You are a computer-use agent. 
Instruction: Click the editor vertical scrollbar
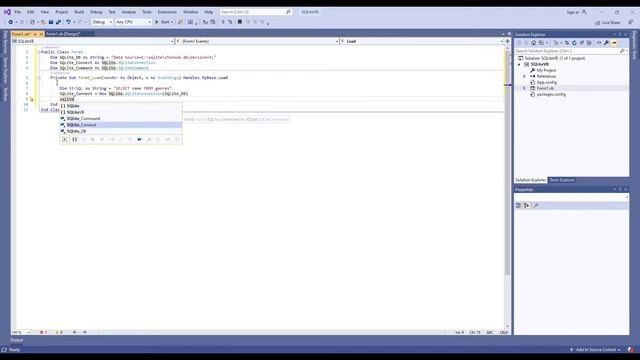pyautogui.click(x=507, y=187)
